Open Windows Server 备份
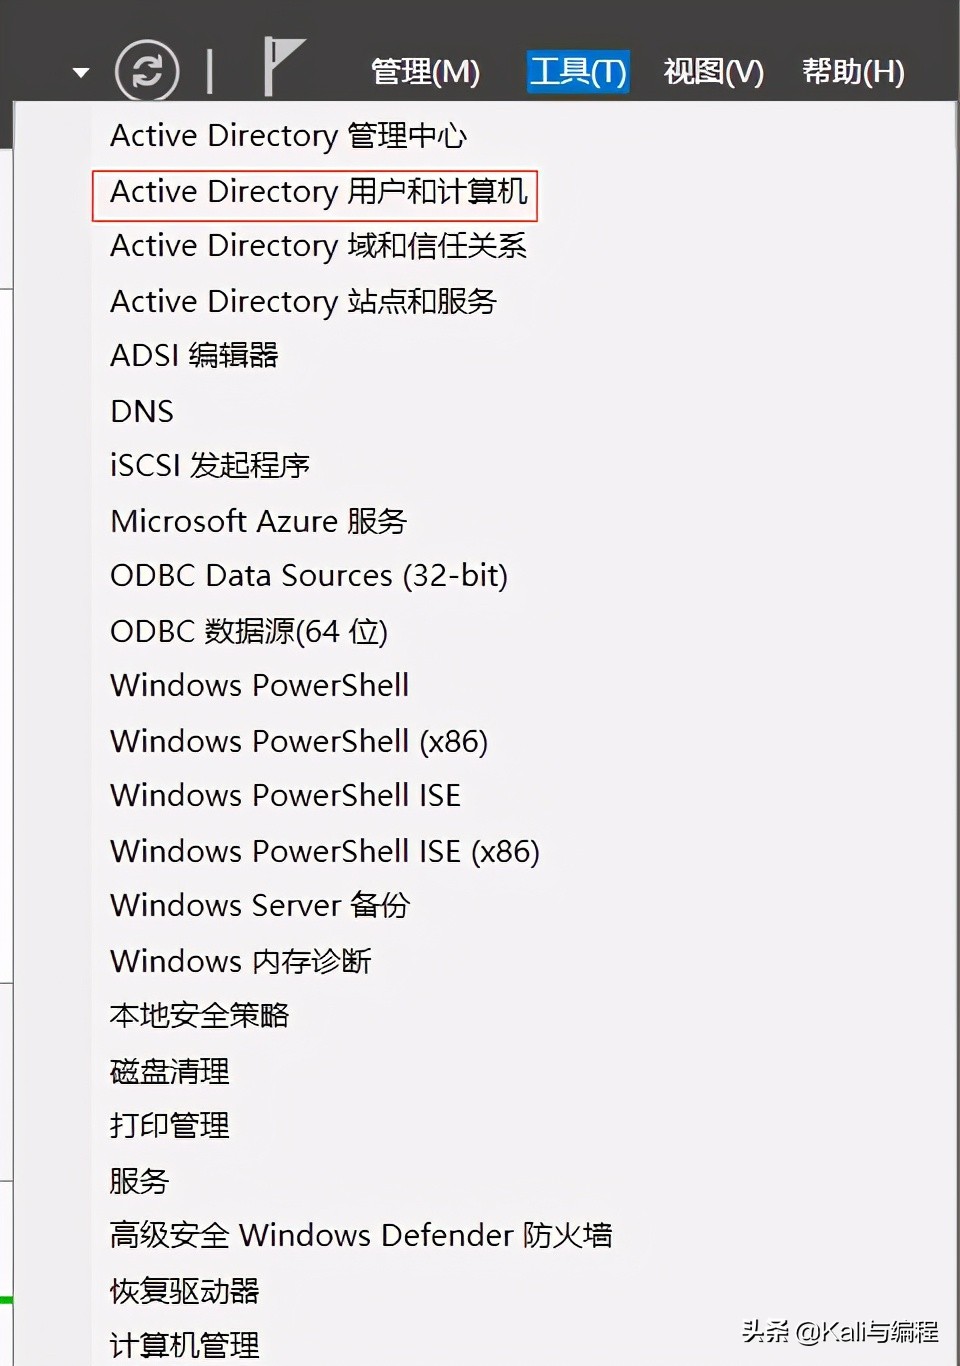 coord(260,906)
